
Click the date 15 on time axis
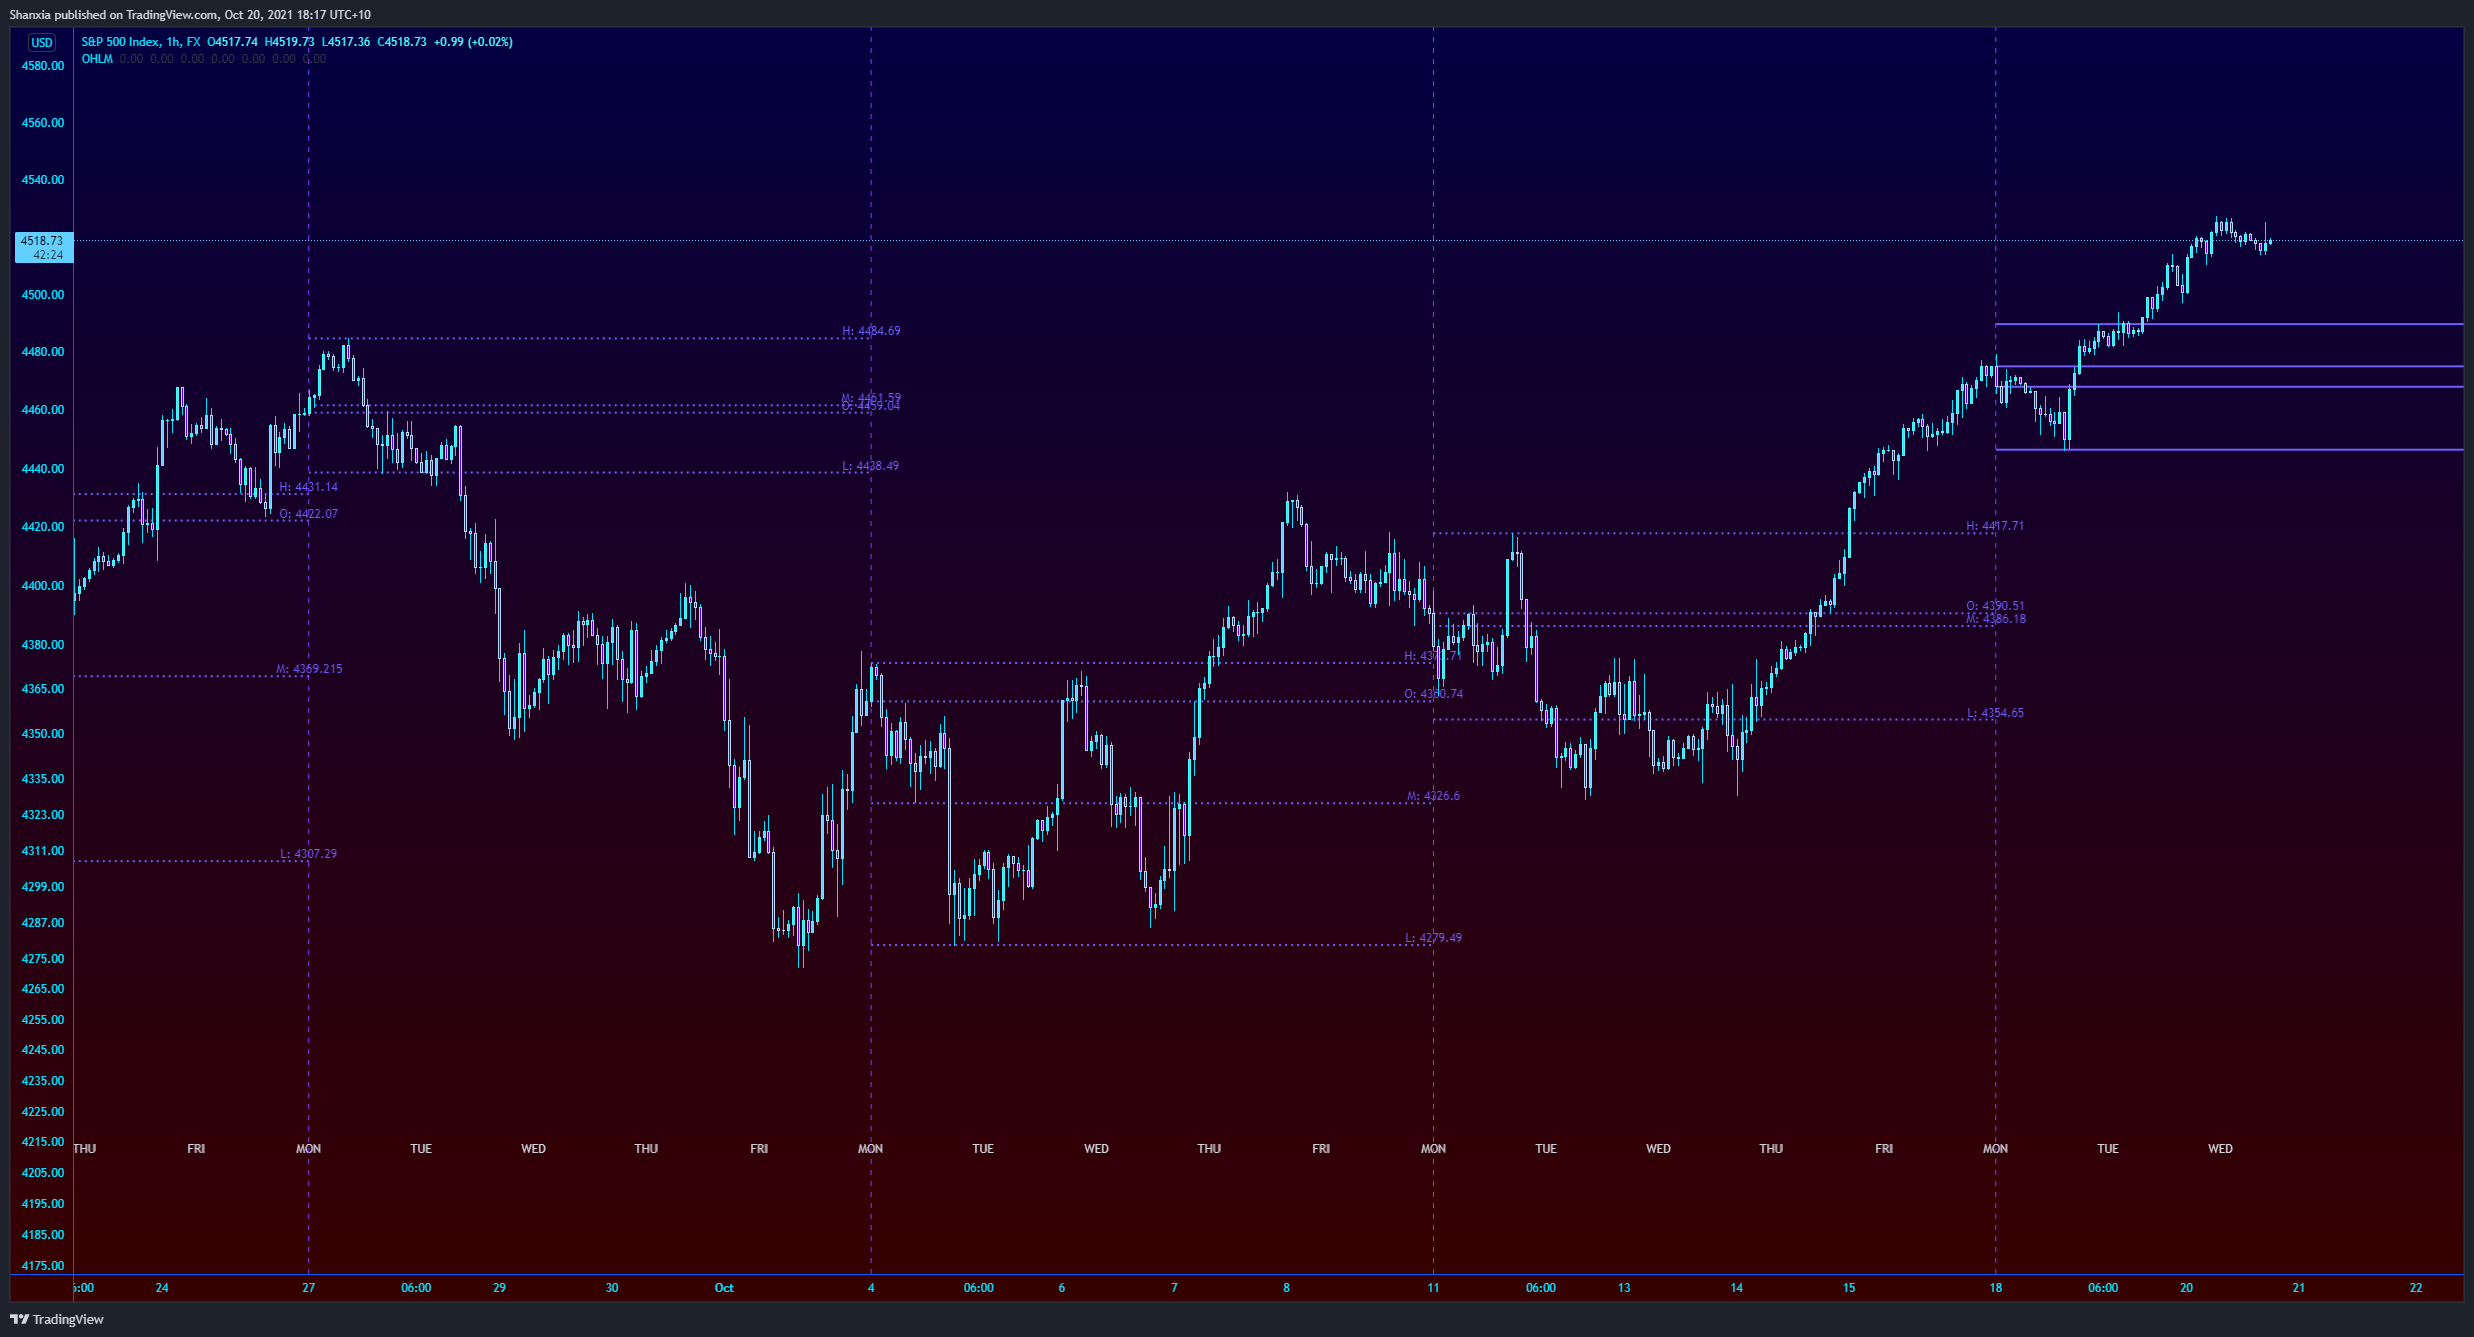1849,1288
